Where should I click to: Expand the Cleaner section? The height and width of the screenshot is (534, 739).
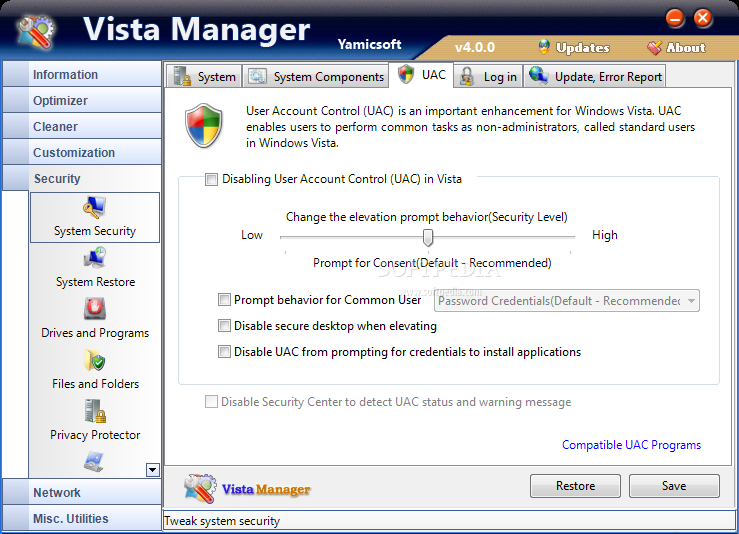pos(82,126)
